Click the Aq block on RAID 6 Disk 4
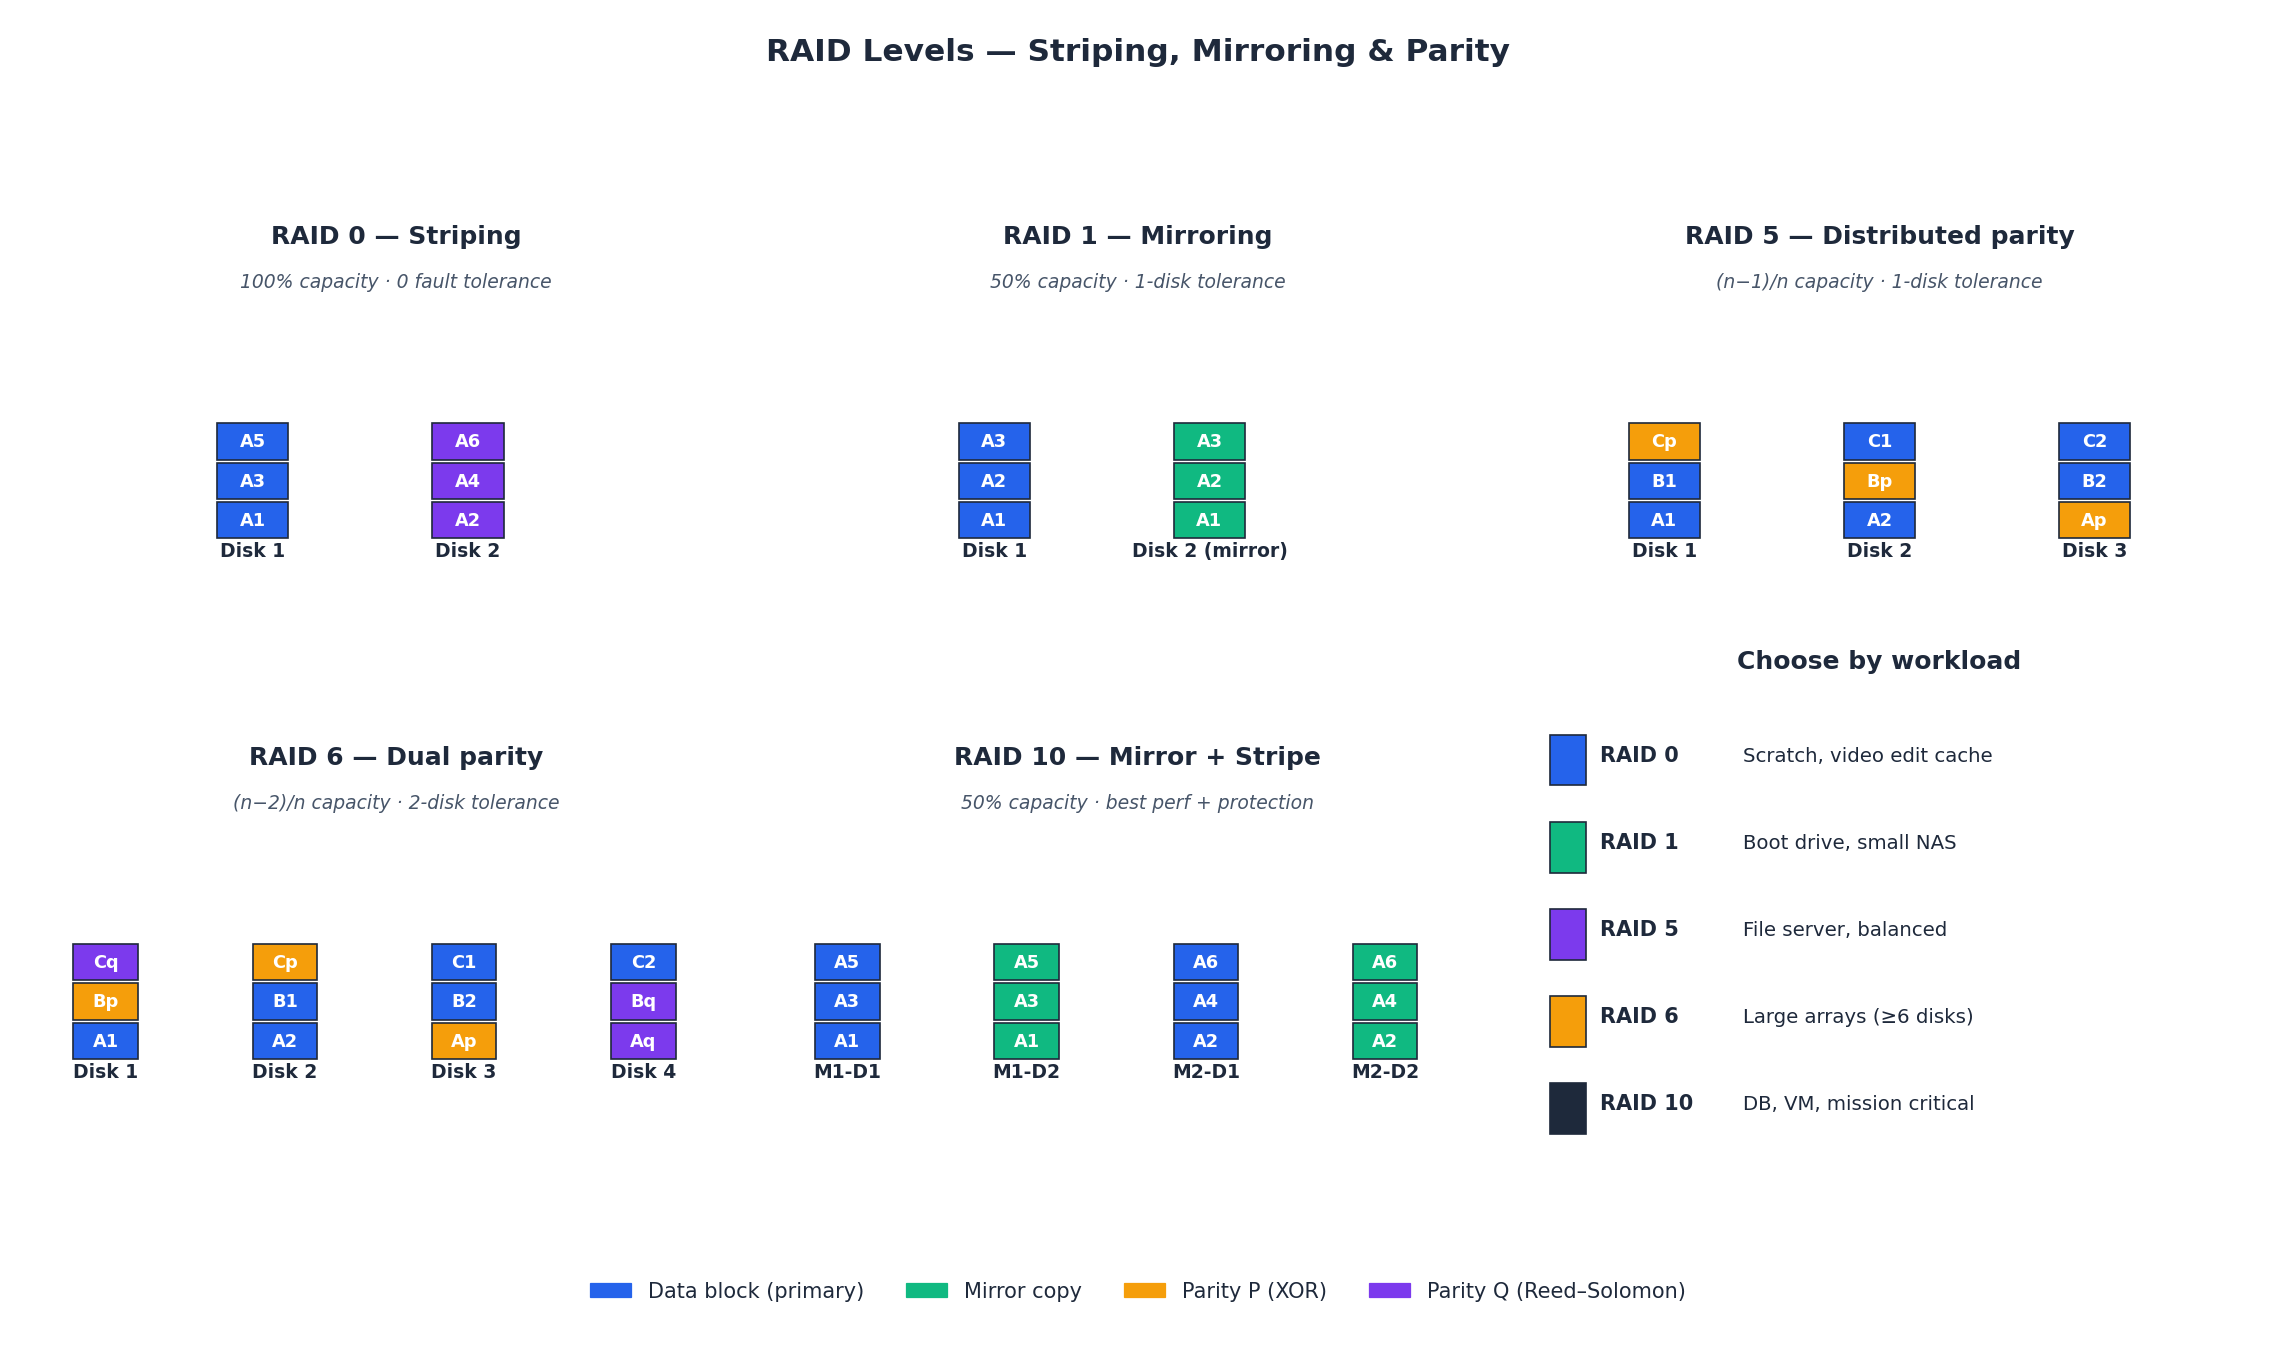 pos(643,1041)
